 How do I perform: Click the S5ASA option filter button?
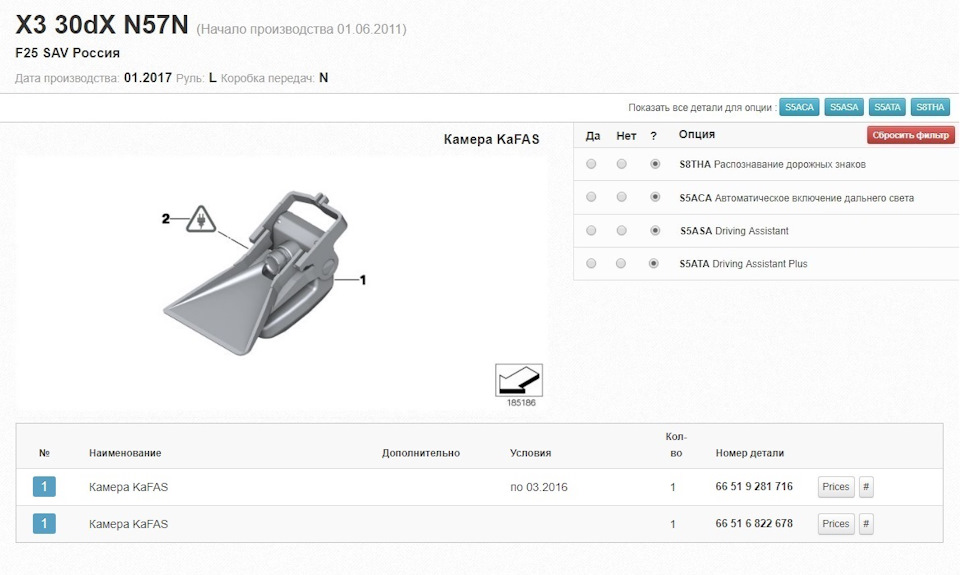tap(844, 107)
